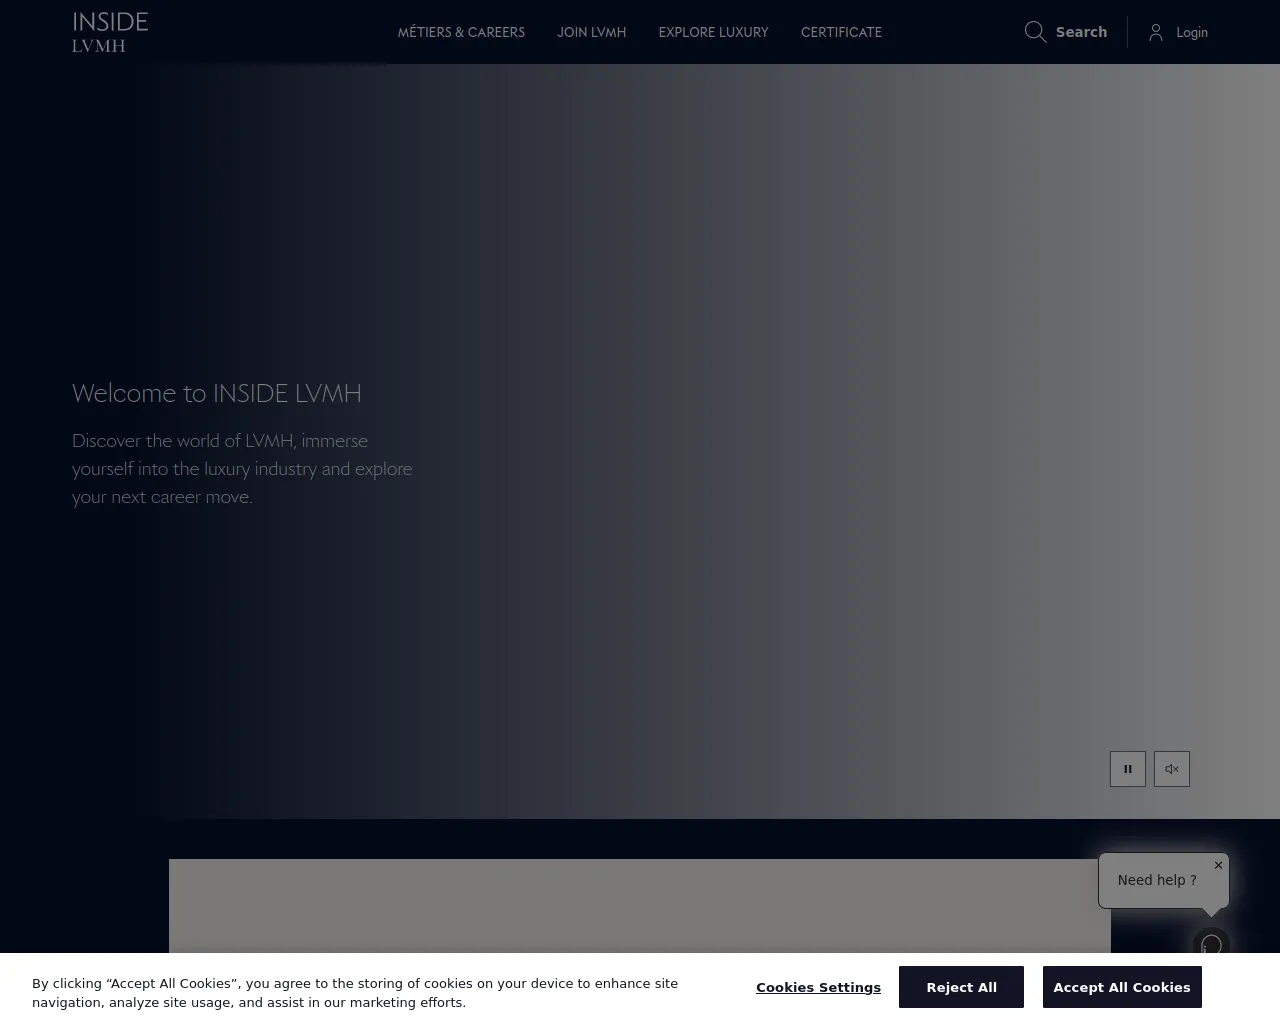Click the INSIDE LVMH logo
The image size is (1280, 1024).
click(x=110, y=32)
